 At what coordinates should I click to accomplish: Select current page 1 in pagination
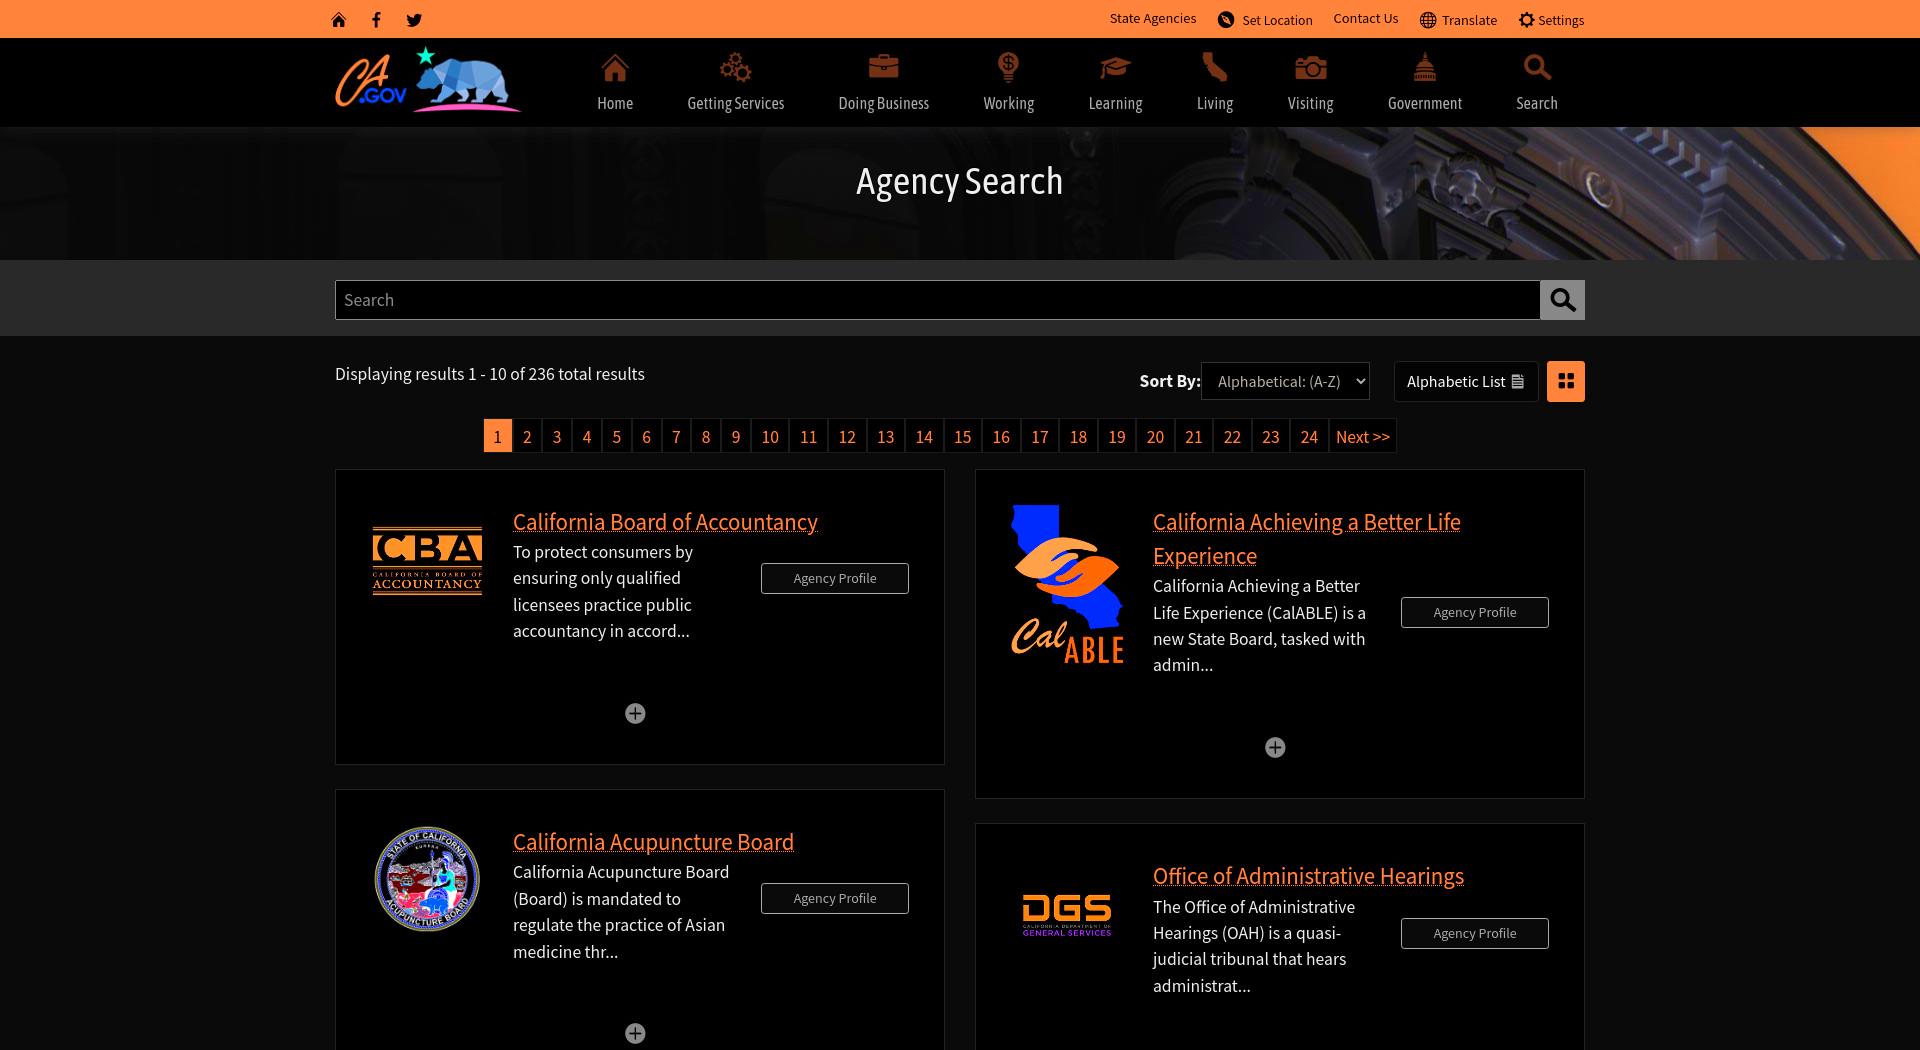click(x=497, y=436)
